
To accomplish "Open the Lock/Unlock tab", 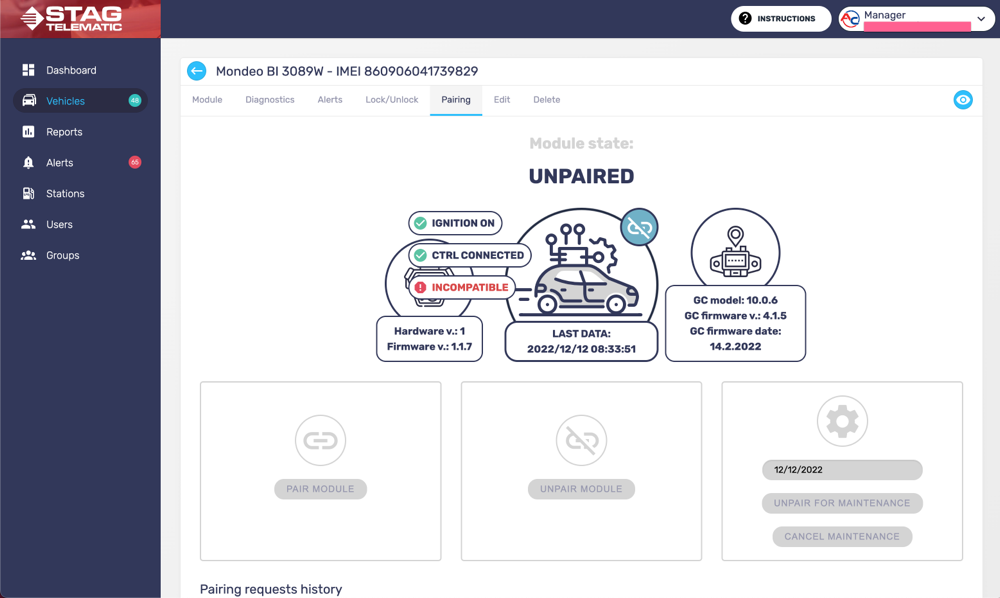I will (392, 99).
